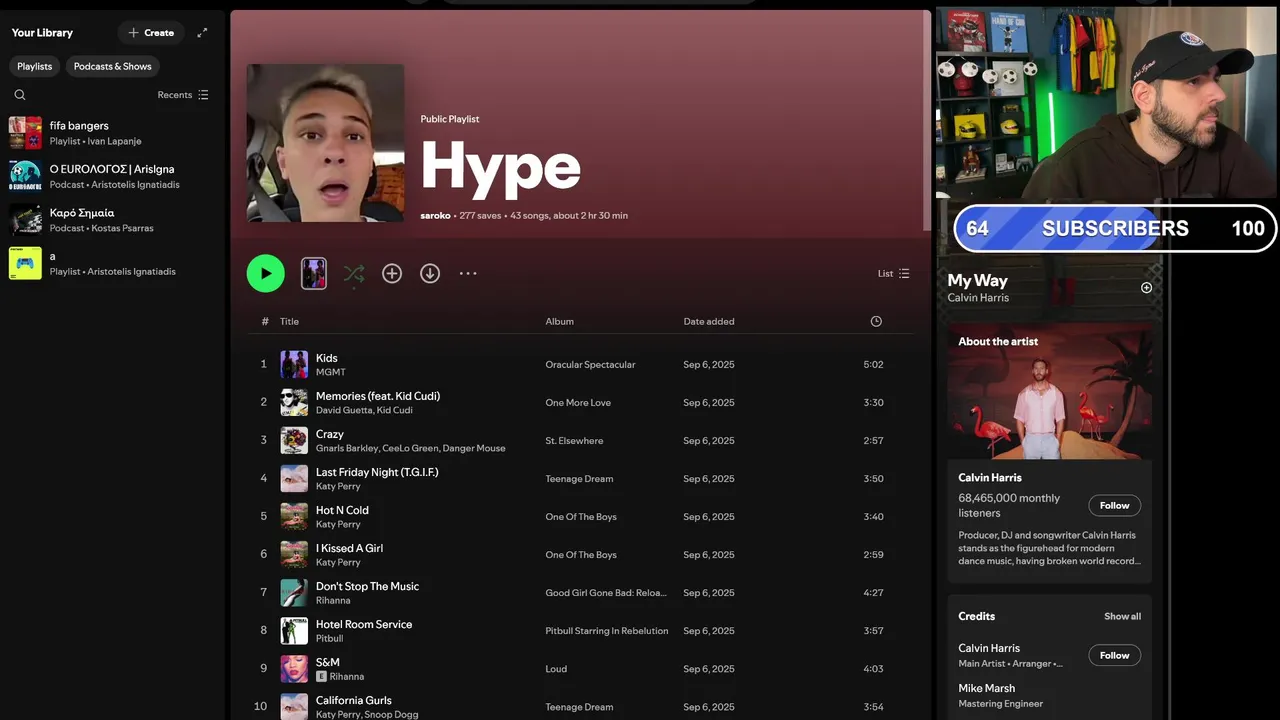
Task: Sort tracks by Date added column
Action: click(709, 321)
